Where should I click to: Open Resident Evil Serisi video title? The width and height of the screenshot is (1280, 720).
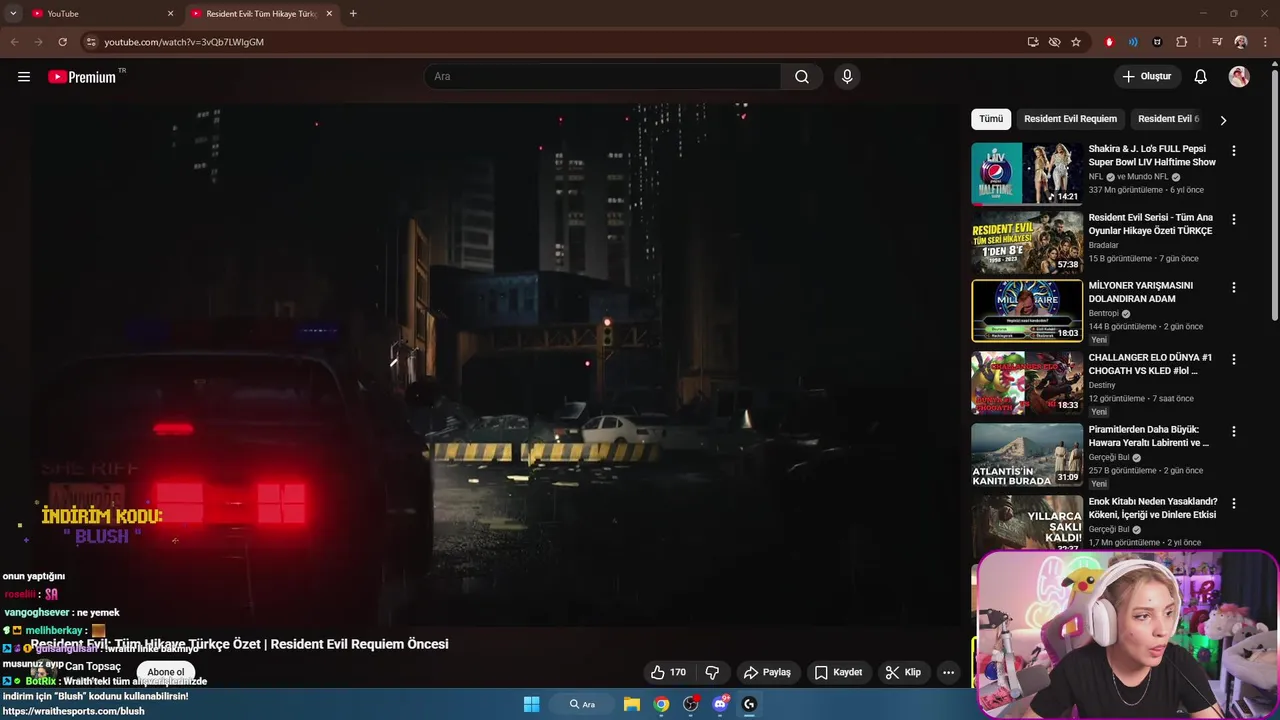(x=1150, y=224)
